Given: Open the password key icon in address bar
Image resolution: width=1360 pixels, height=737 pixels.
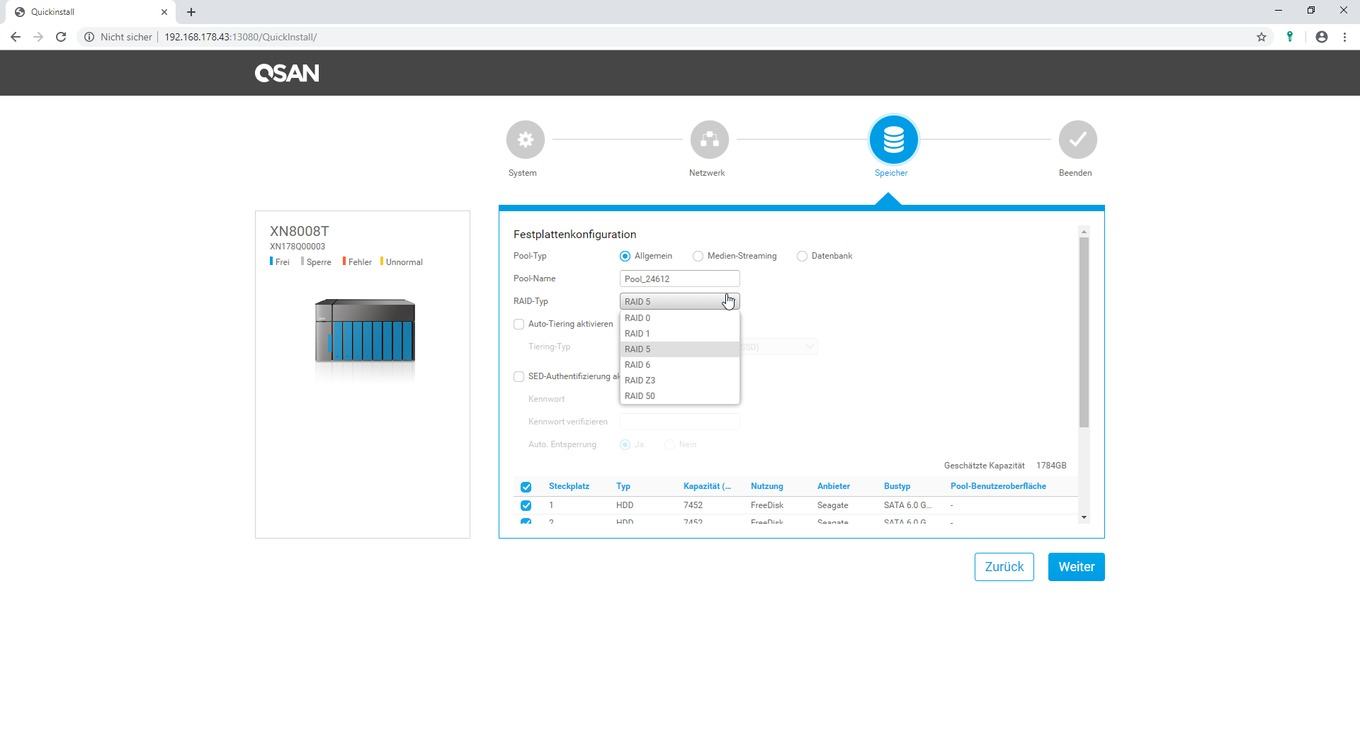Looking at the screenshot, I should (1290, 37).
